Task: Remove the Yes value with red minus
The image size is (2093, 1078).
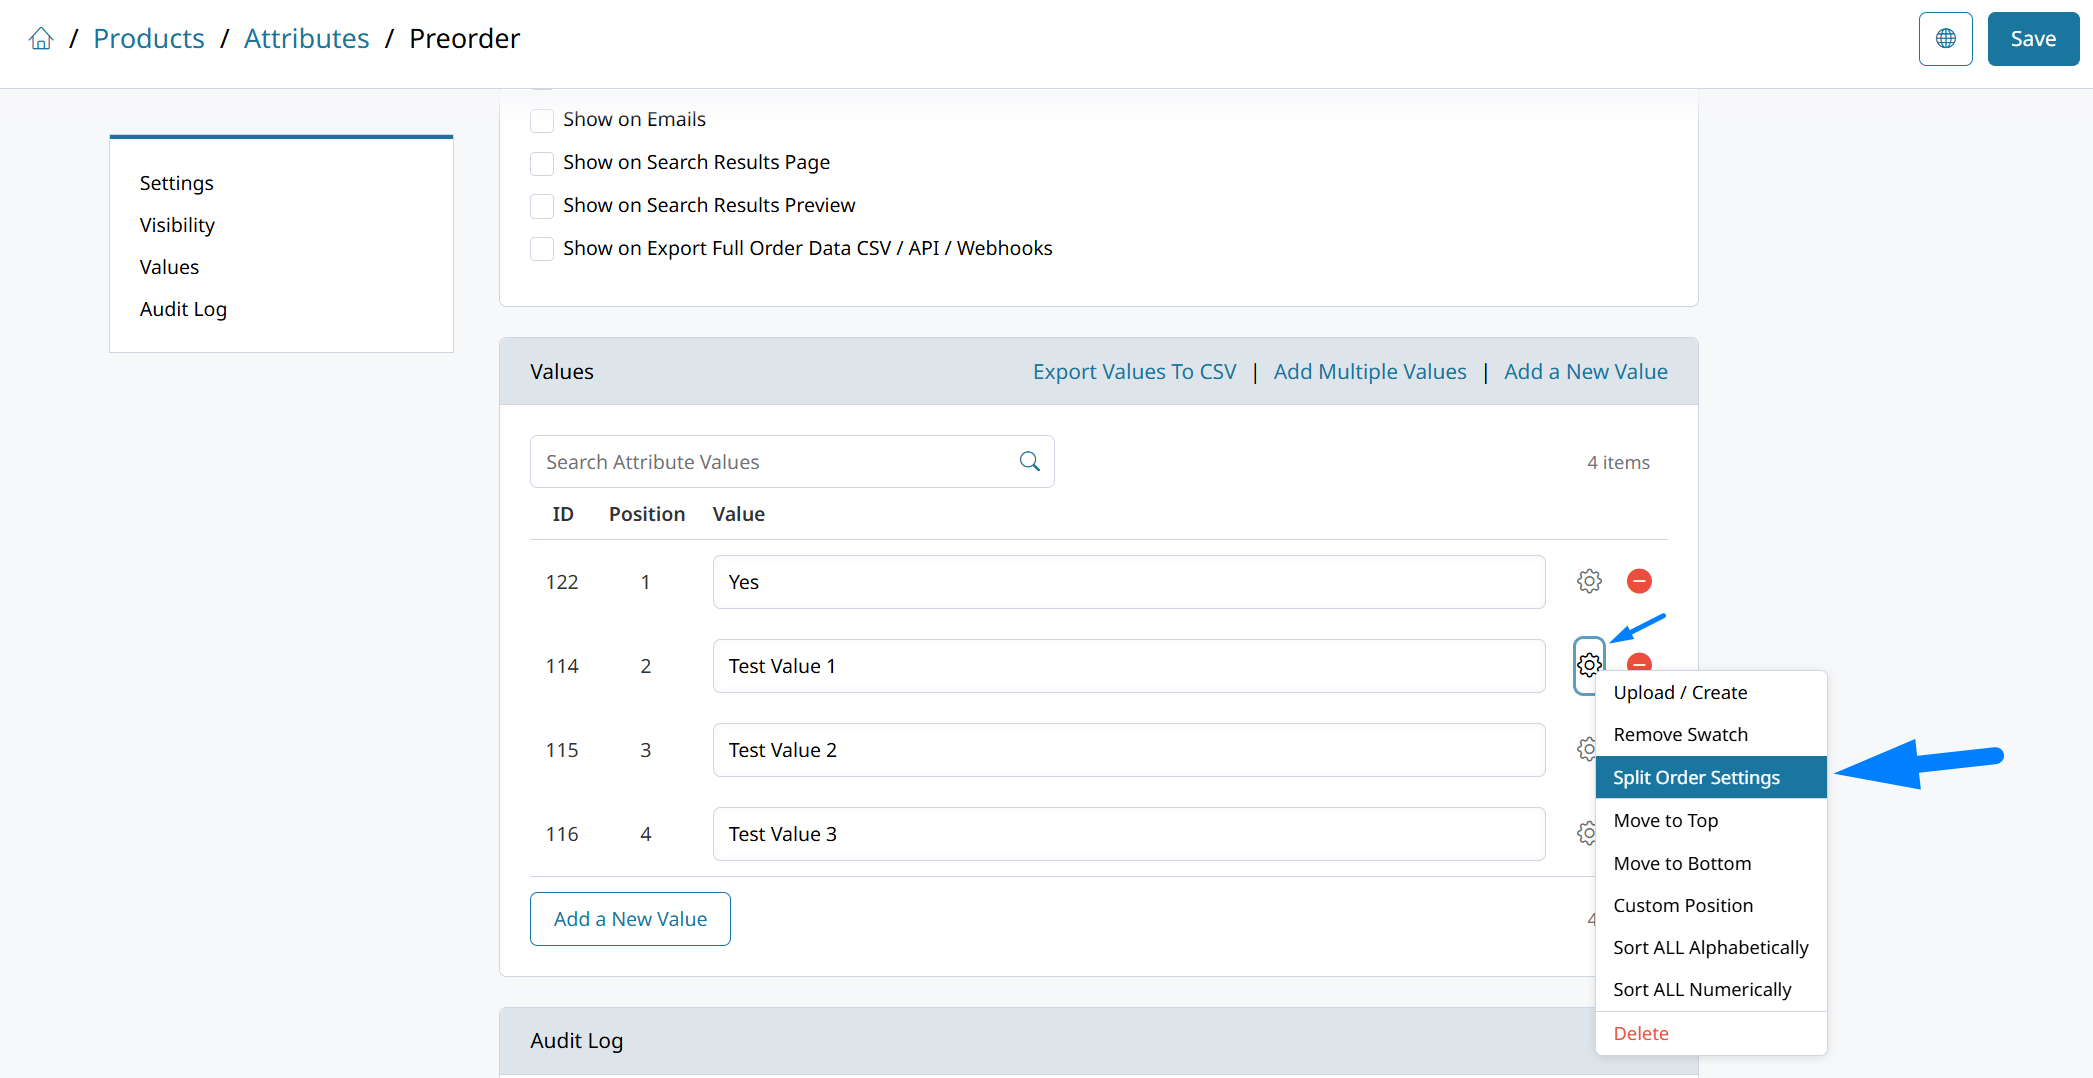Action: pos(1639,581)
